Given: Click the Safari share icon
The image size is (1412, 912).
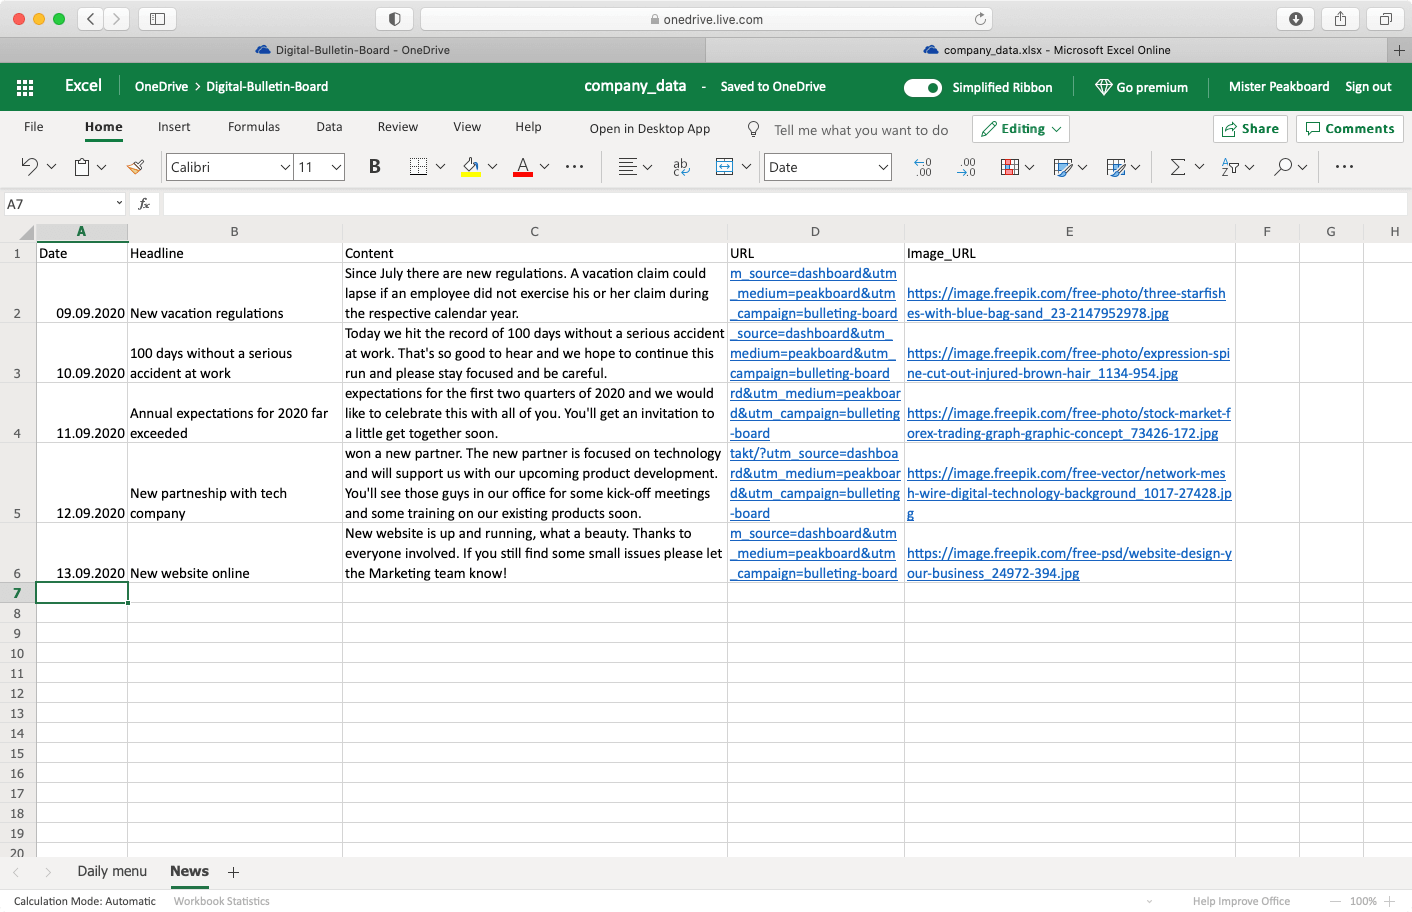Looking at the screenshot, I should tap(1340, 19).
